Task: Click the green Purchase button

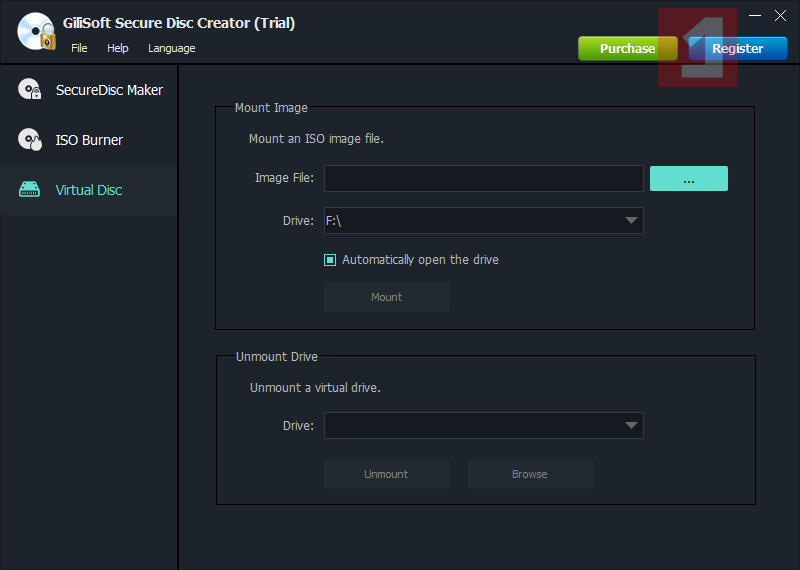Action: [x=628, y=48]
